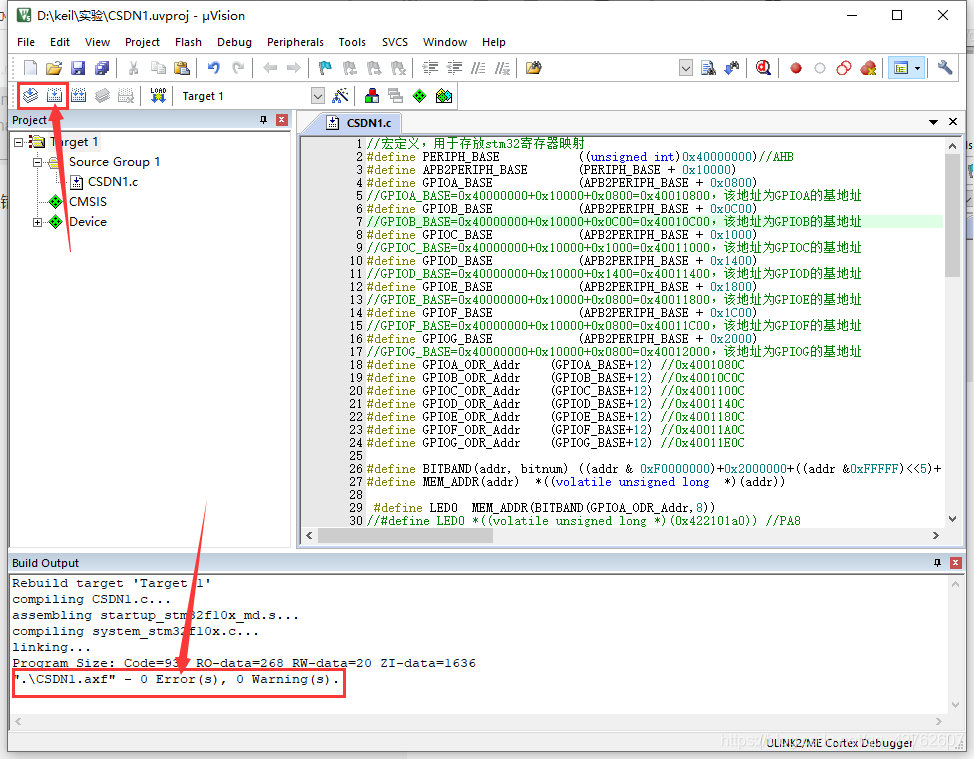Select CSDN1.c in the project tree

[112, 182]
